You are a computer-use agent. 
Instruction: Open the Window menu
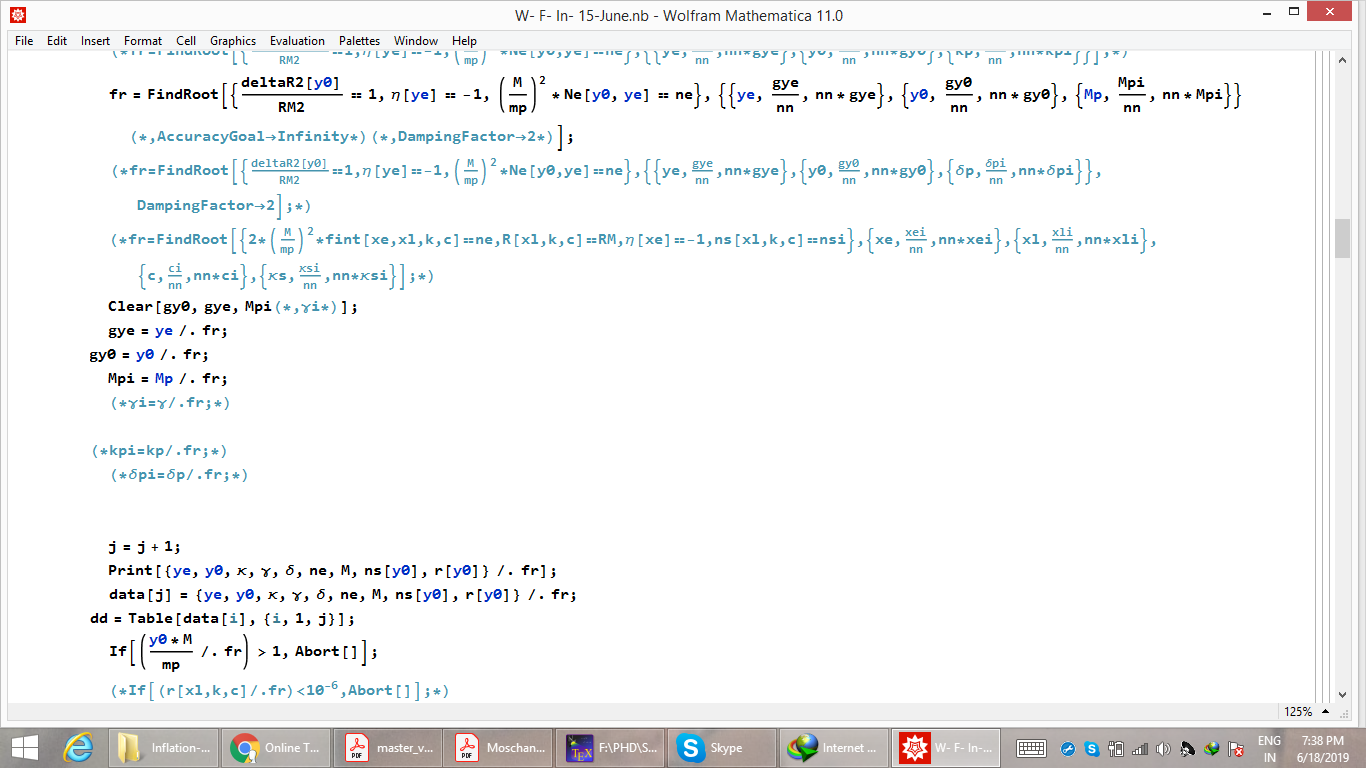click(416, 41)
